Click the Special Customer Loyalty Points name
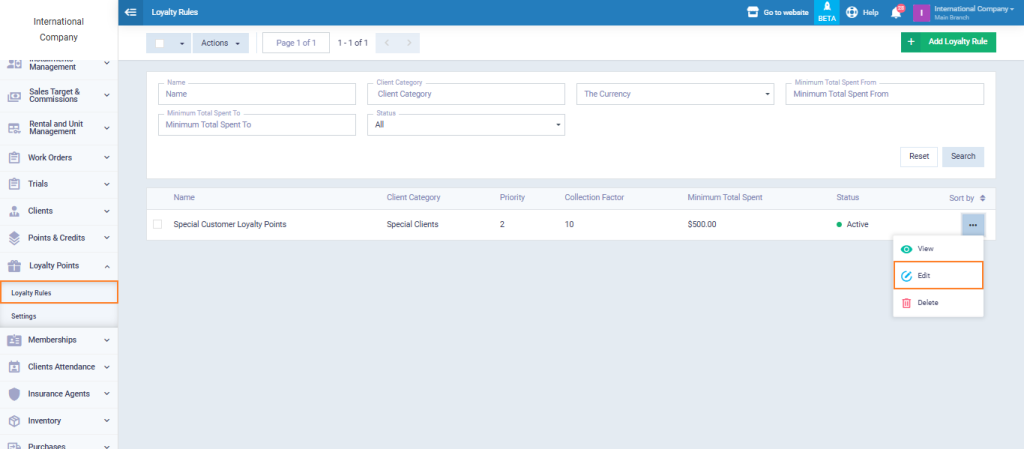The height and width of the screenshot is (449, 1024). pos(230,224)
